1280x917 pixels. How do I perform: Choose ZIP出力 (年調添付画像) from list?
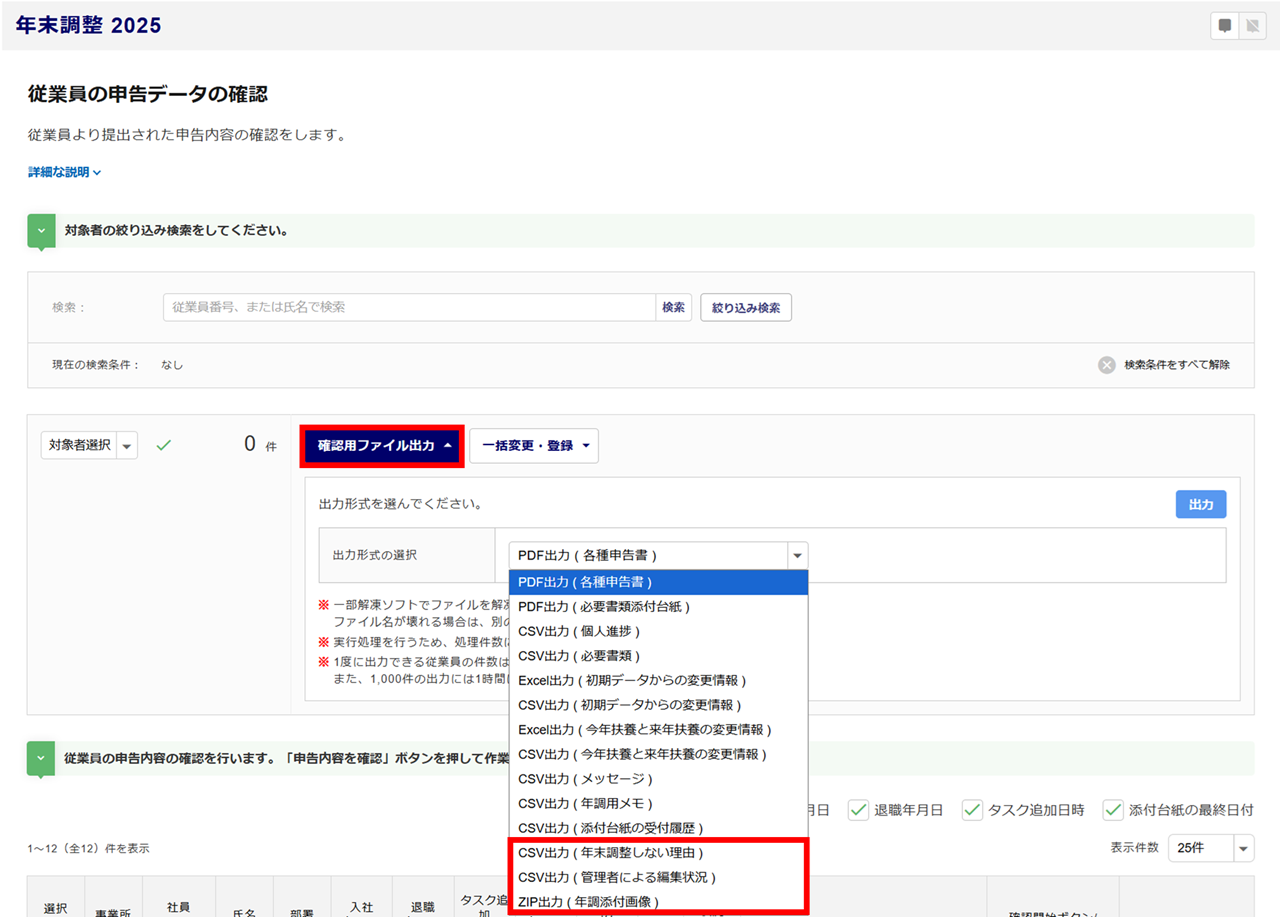[x=588, y=901]
